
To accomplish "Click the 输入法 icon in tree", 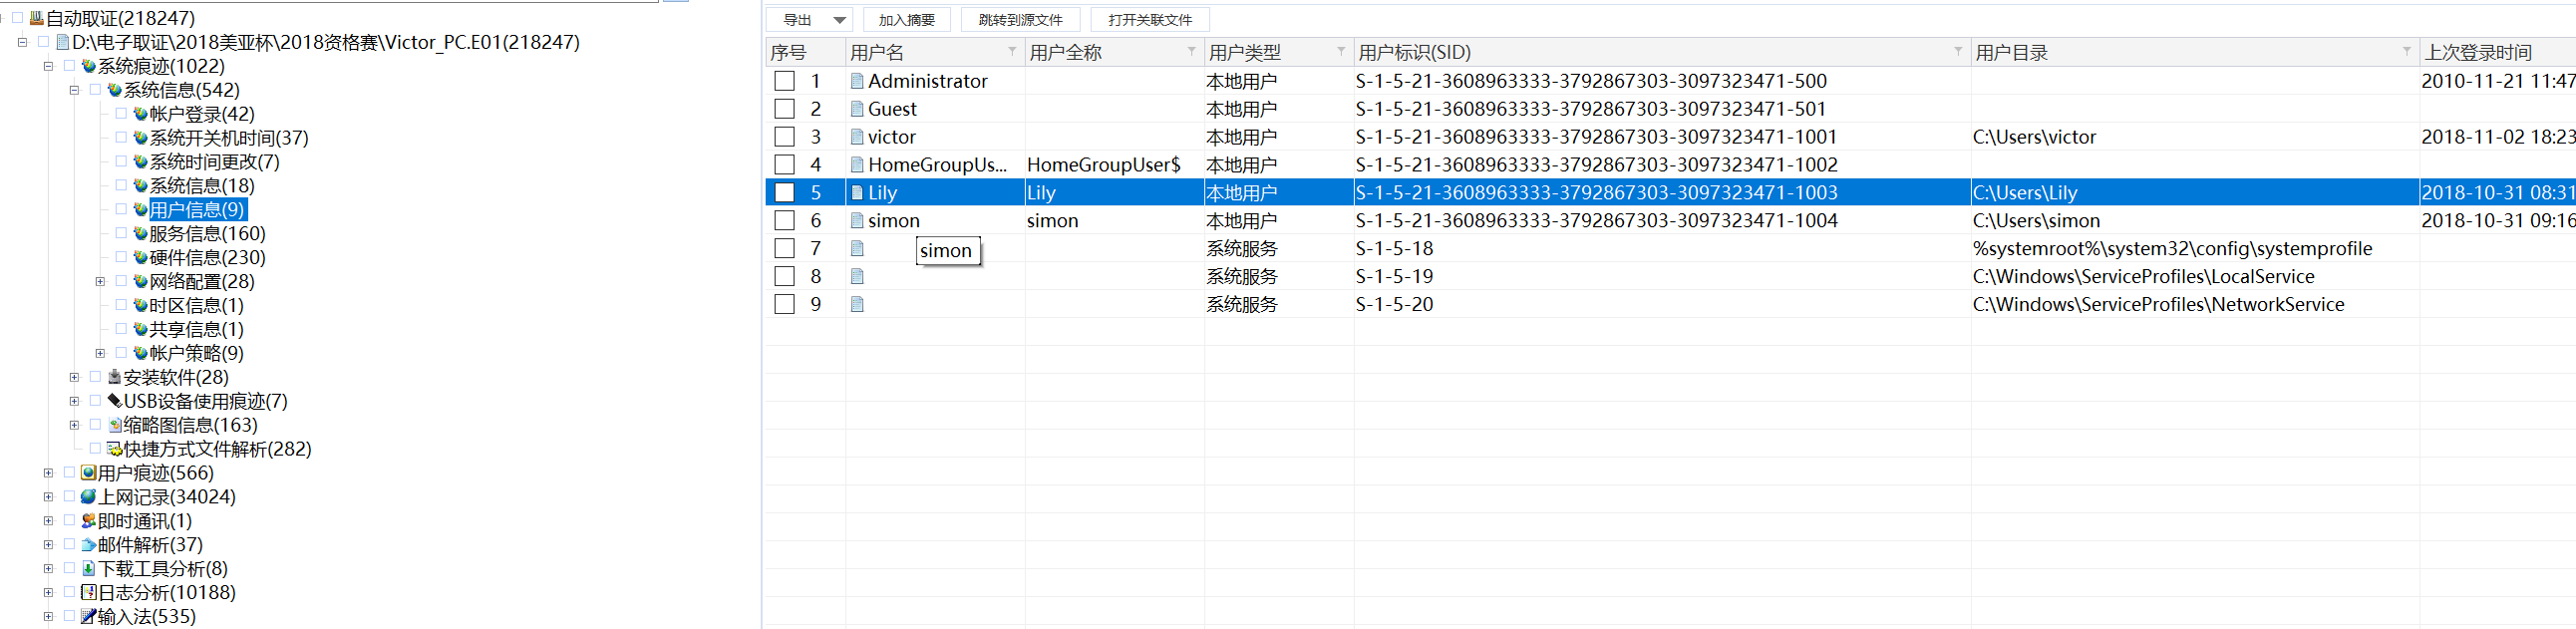I will [x=88, y=616].
